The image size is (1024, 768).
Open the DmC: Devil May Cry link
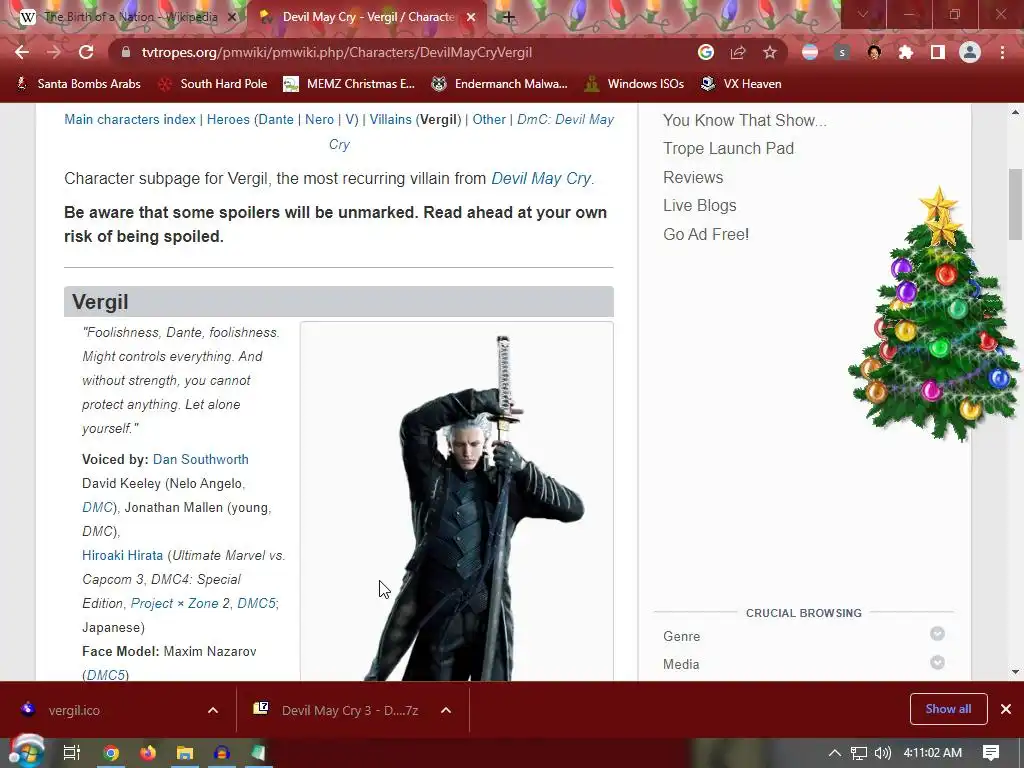coord(566,120)
